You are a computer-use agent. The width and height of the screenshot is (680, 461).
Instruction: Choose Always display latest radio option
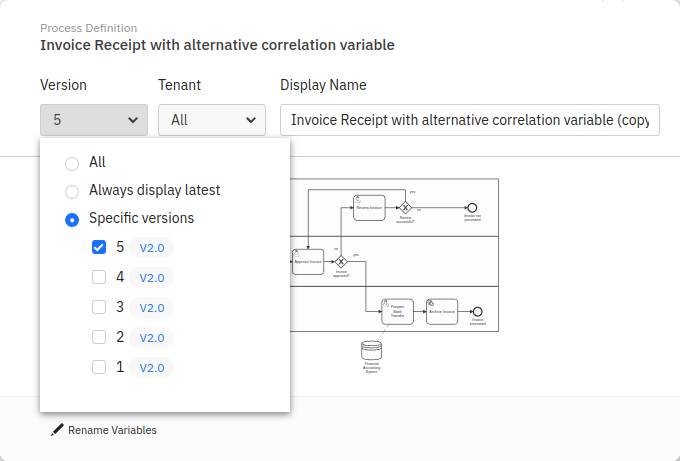click(72, 191)
